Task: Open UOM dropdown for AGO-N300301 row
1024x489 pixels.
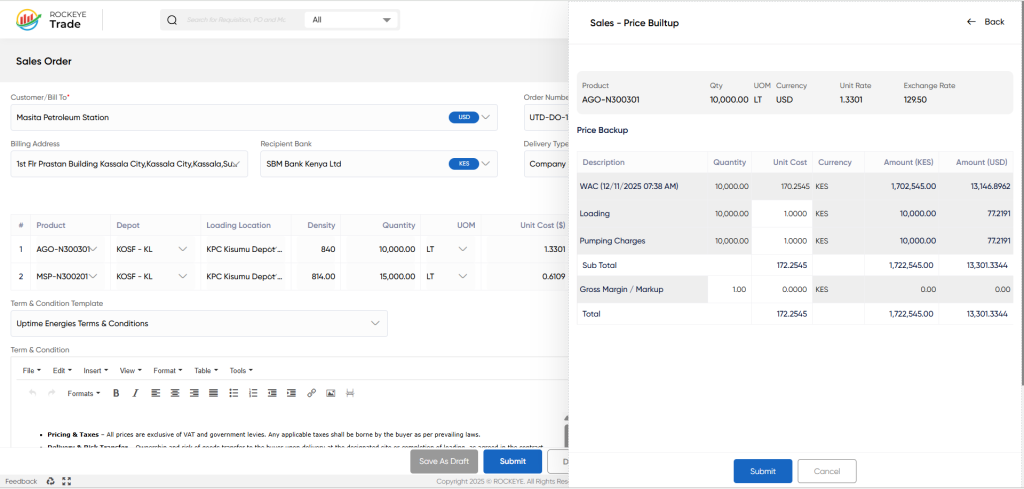Action: 463,249
